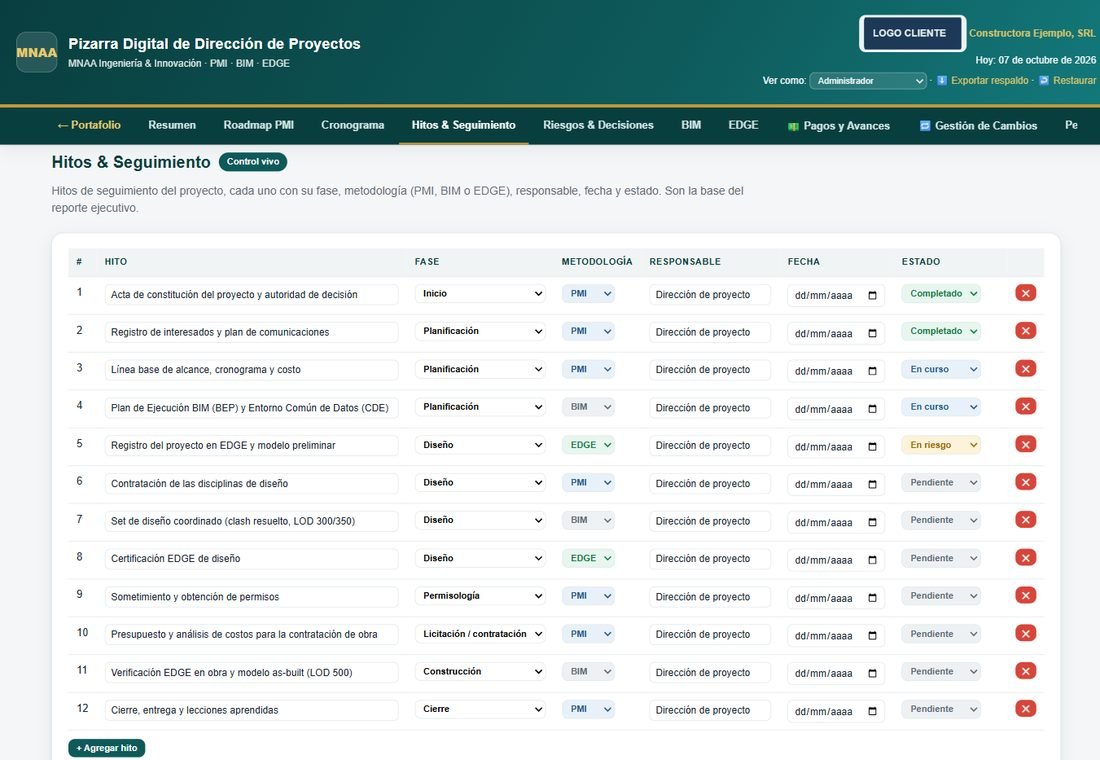Image resolution: width=1100 pixels, height=760 pixels.
Task: Open calendar icon for hito 3 fecha
Action: pos(872,371)
